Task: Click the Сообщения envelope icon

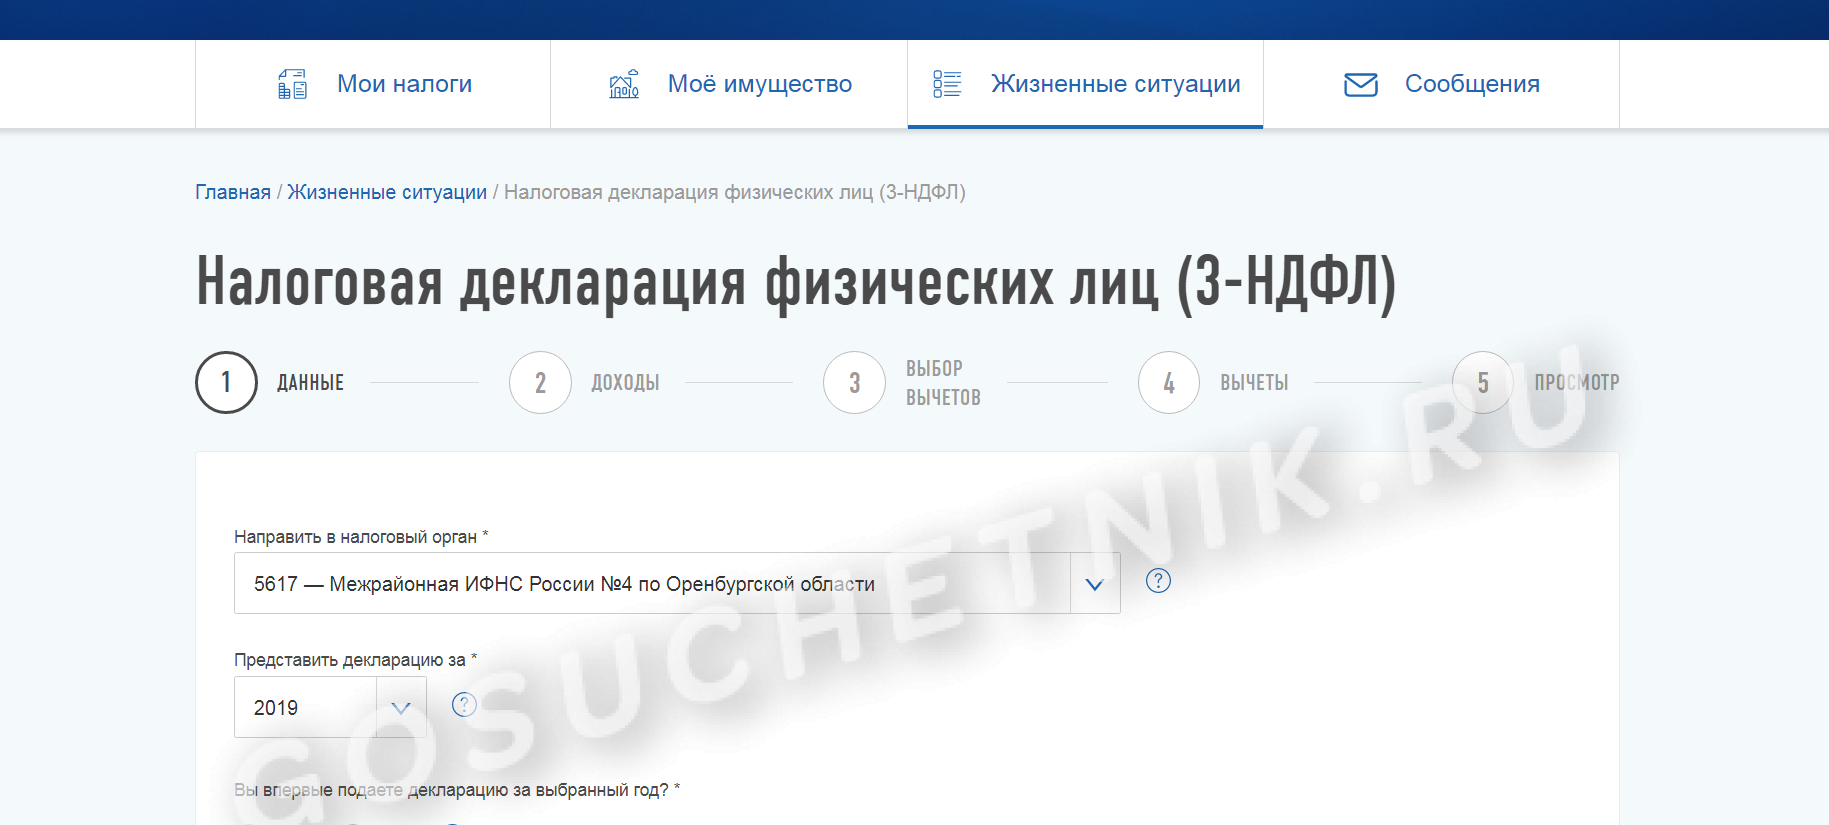Action: click(1360, 85)
